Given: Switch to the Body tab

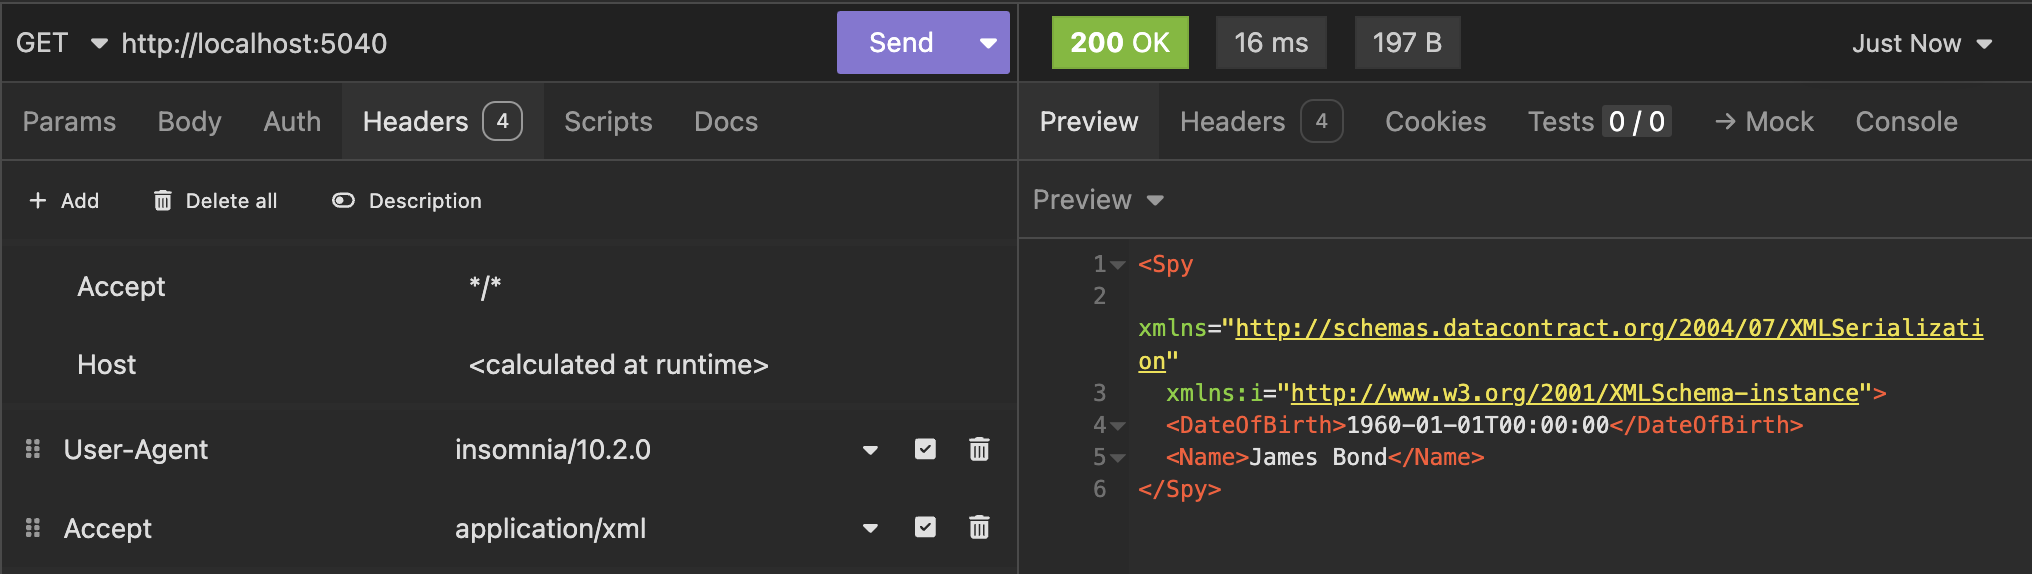Looking at the screenshot, I should pos(189,122).
